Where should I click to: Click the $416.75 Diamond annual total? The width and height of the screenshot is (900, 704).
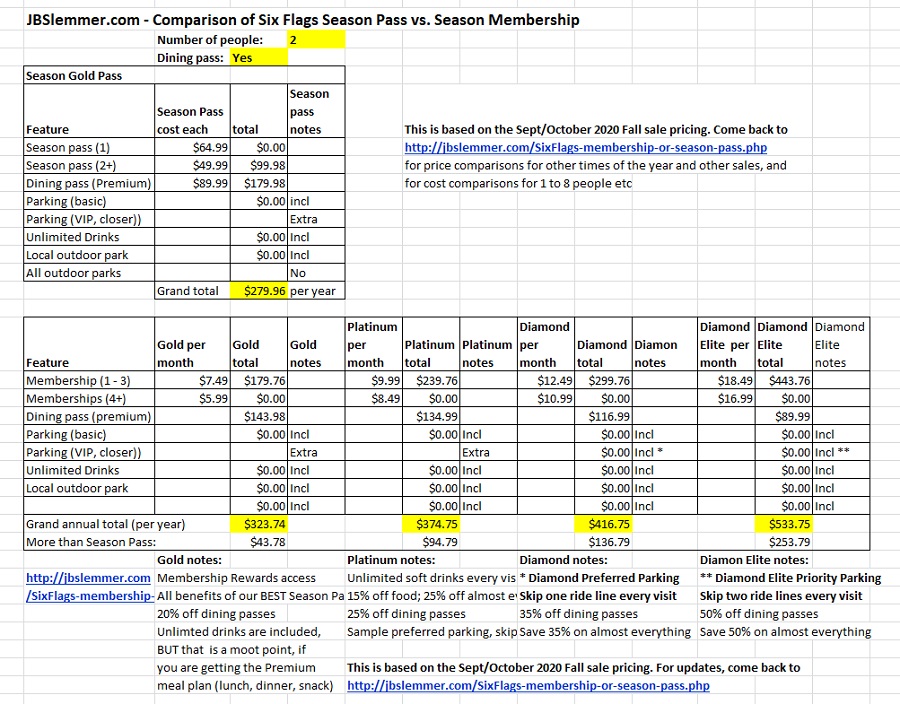603,524
